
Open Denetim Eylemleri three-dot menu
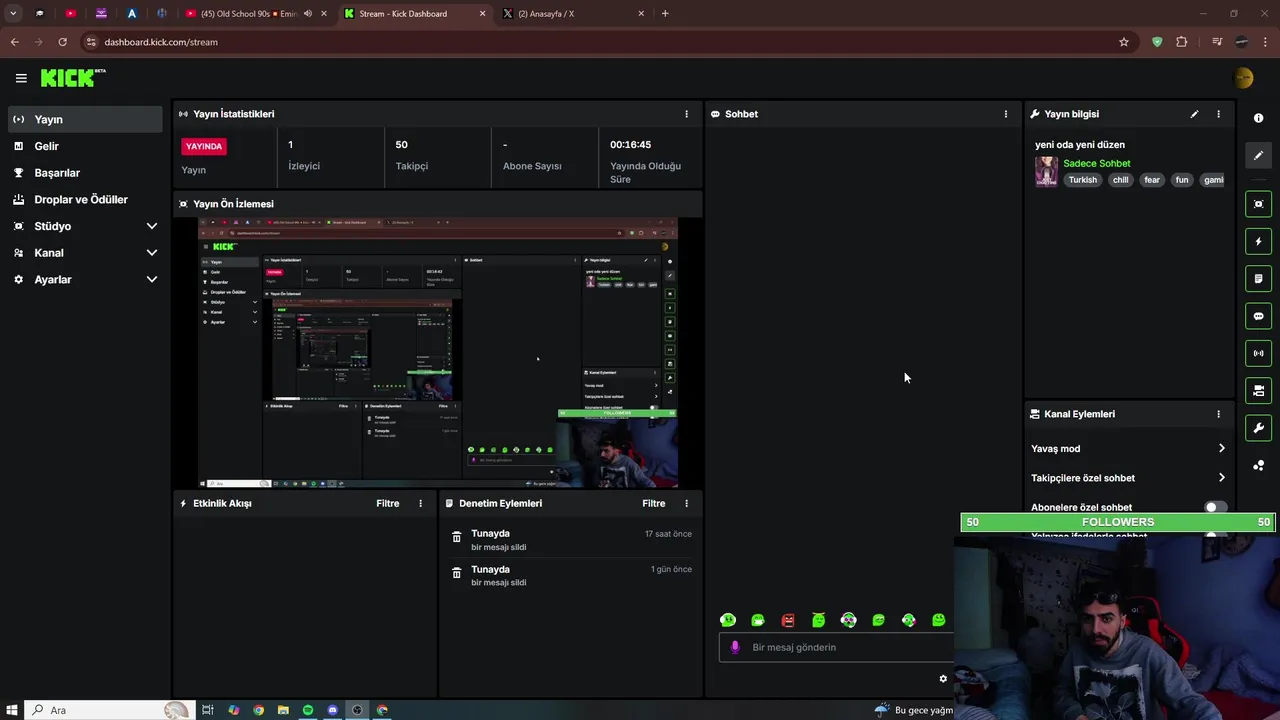686,504
